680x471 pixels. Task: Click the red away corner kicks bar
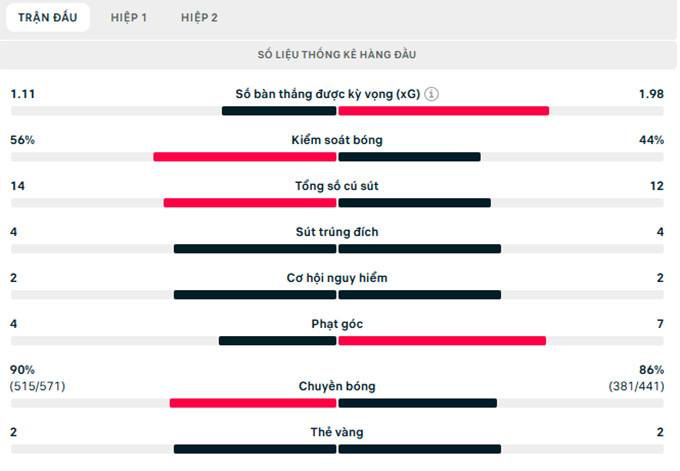[442, 340]
